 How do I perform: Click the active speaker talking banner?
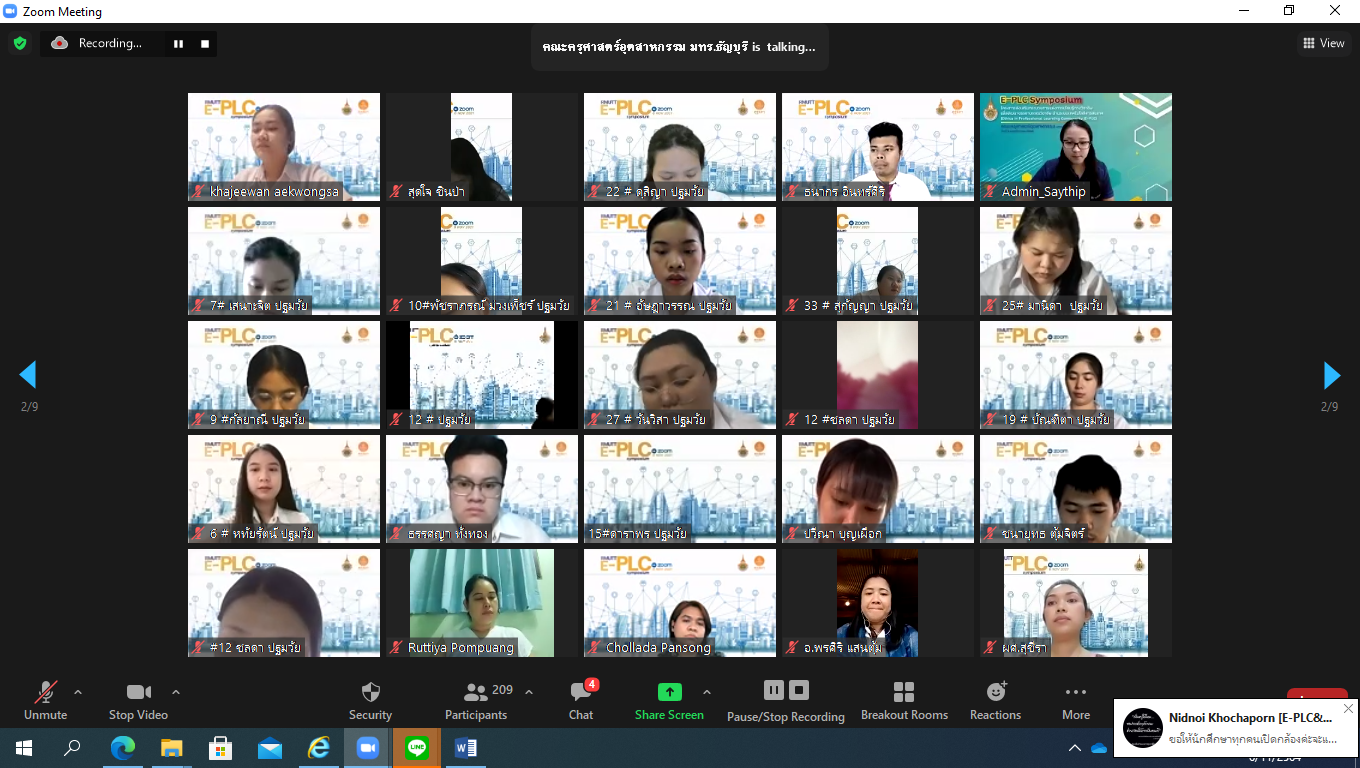click(679, 46)
